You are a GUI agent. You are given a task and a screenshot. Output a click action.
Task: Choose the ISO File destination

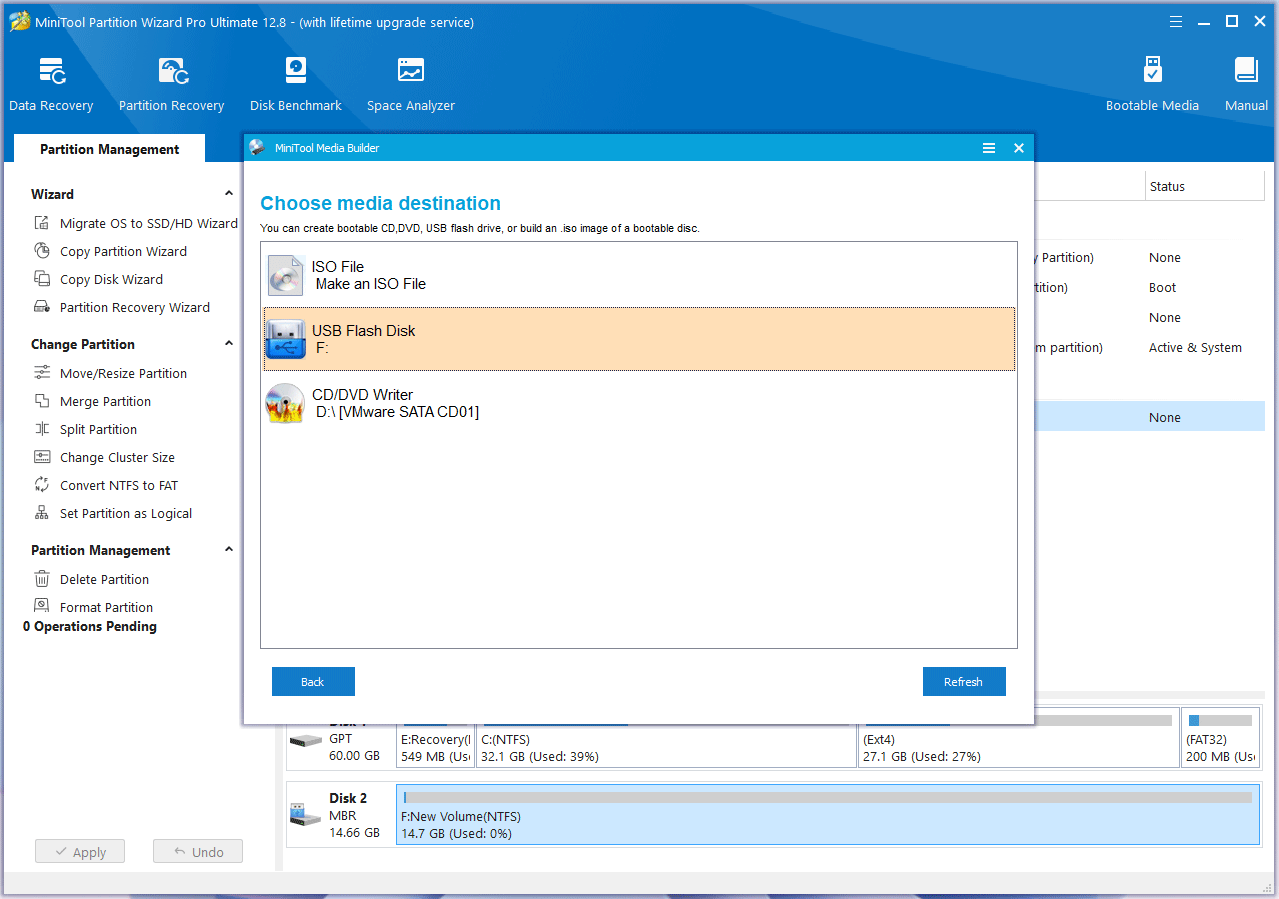(639, 275)
